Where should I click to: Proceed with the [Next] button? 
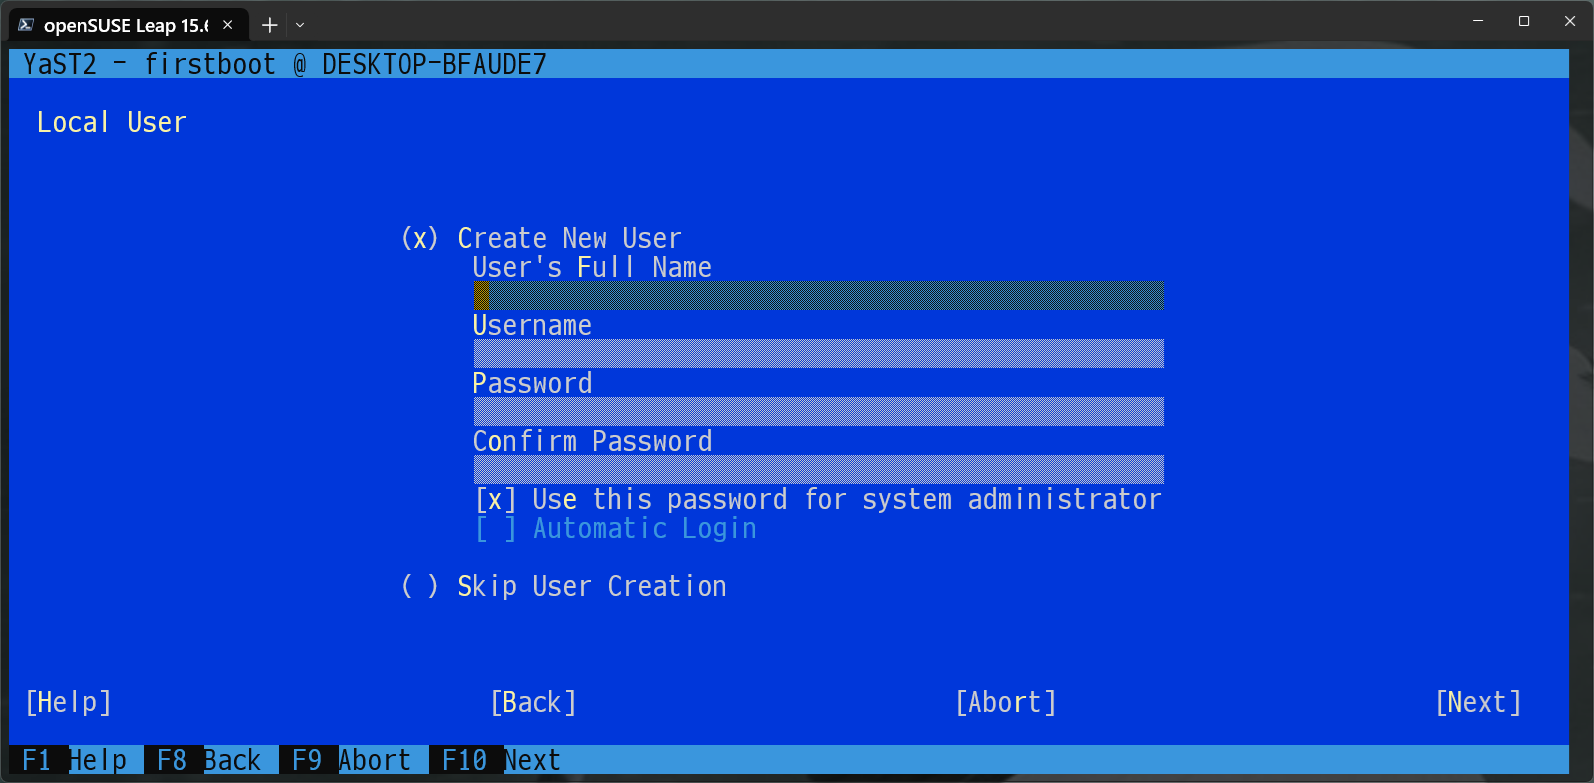[x=1479, y=703]
